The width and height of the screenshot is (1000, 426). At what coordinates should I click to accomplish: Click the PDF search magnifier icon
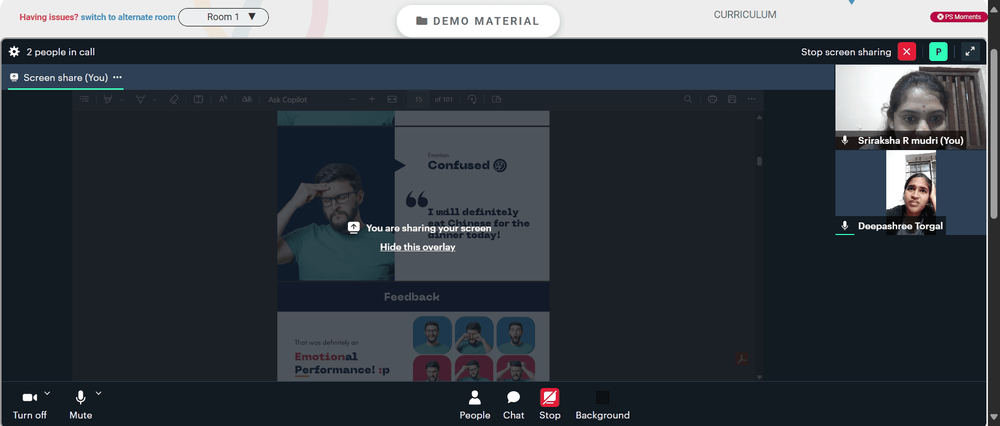click(688, 99)
